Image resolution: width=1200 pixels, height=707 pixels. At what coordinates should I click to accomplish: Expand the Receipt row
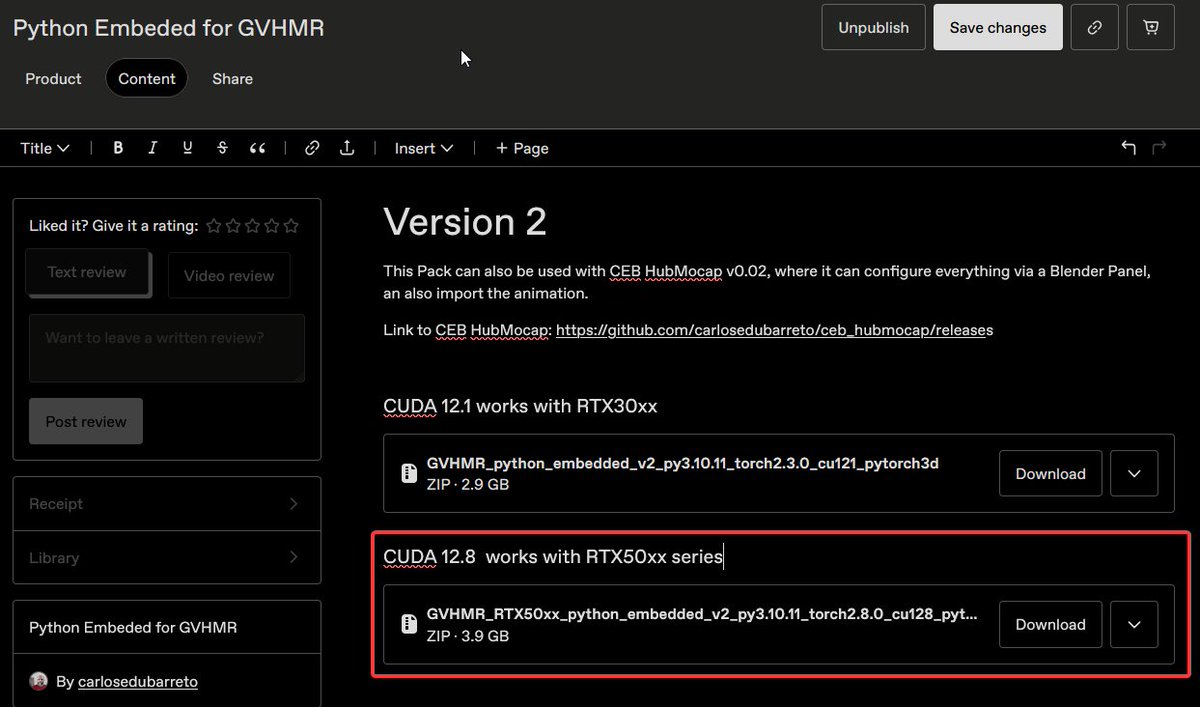pyautogui.click(x=167, y=504)
